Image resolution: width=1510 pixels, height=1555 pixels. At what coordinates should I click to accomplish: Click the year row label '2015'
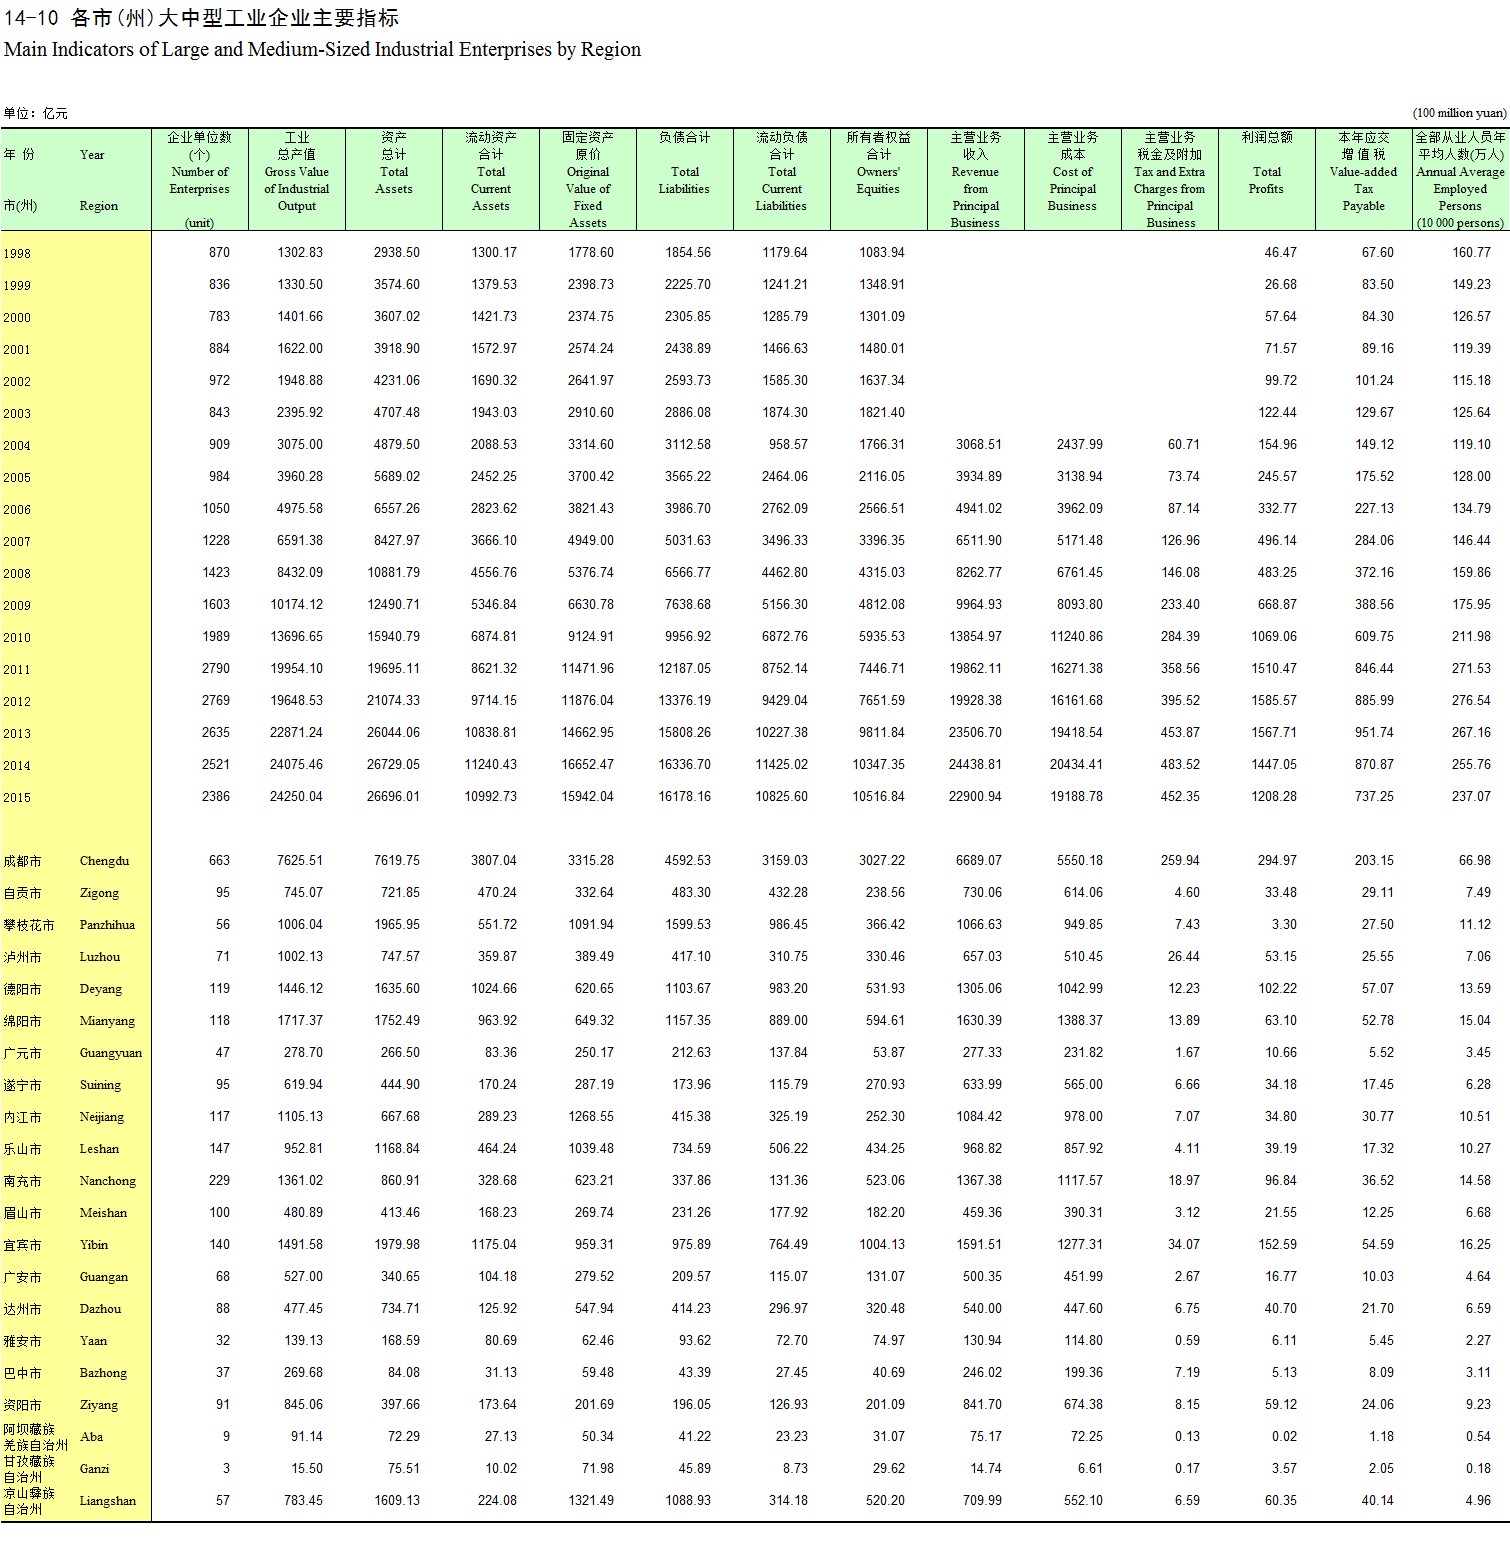coord(17,798)
